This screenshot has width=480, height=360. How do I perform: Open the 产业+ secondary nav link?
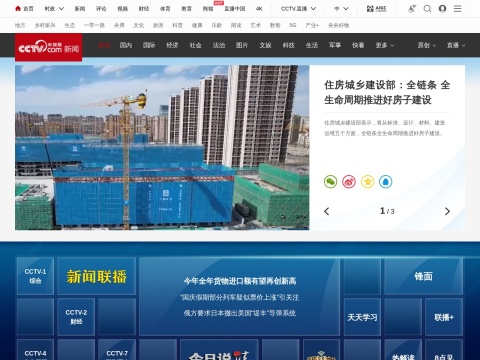coord(312,25)
